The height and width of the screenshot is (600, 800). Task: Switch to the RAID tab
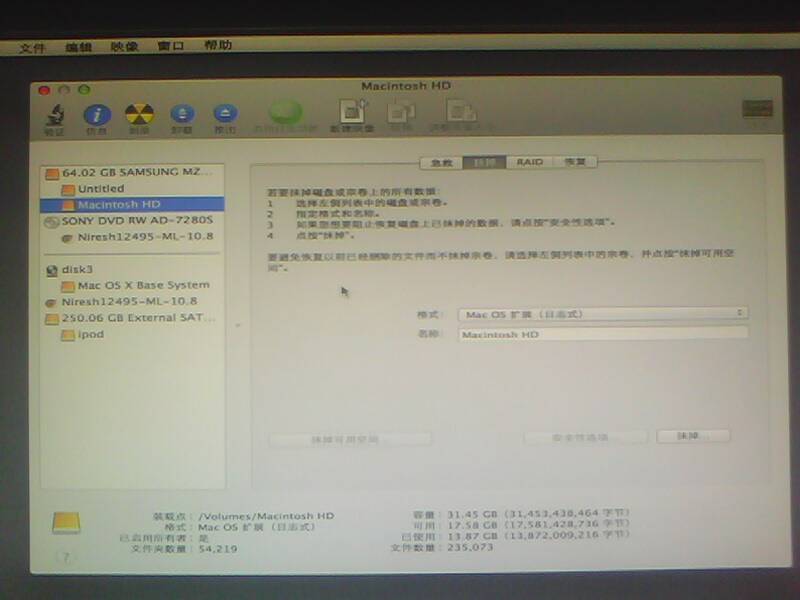529,161
